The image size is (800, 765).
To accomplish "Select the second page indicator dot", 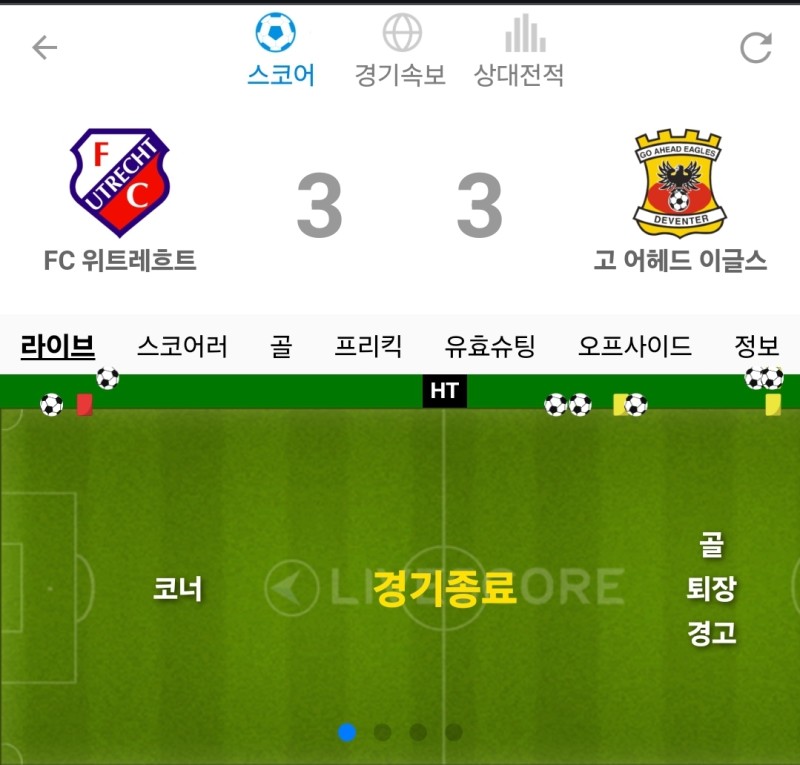I will point(382,732).
